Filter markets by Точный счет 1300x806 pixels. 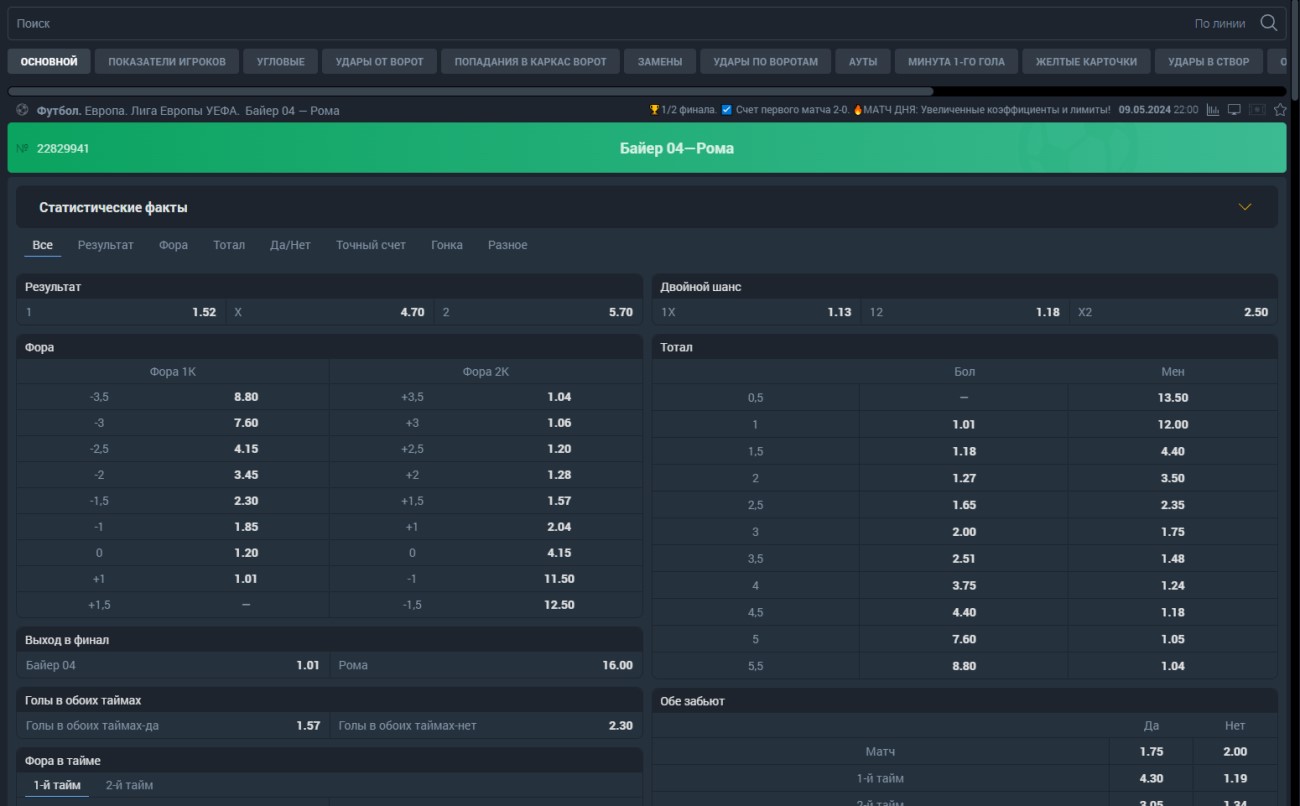(x=371, y=245)
